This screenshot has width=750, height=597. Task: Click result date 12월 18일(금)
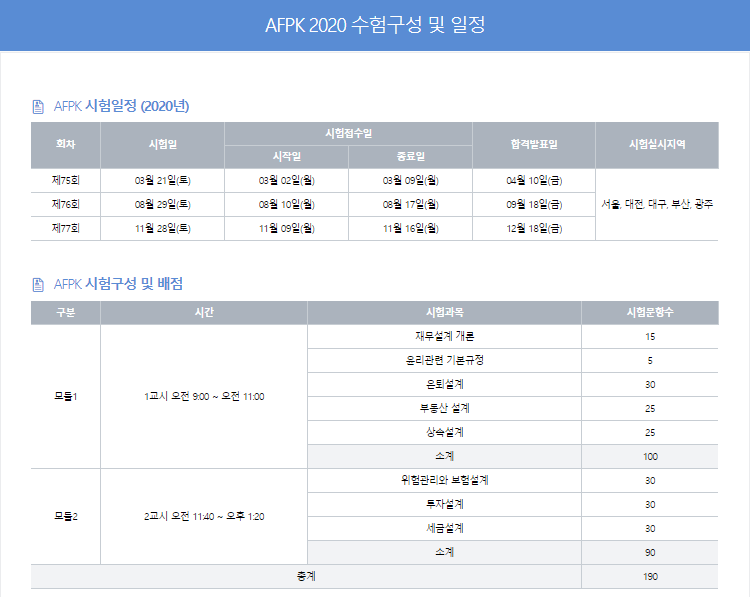(534, 228)
